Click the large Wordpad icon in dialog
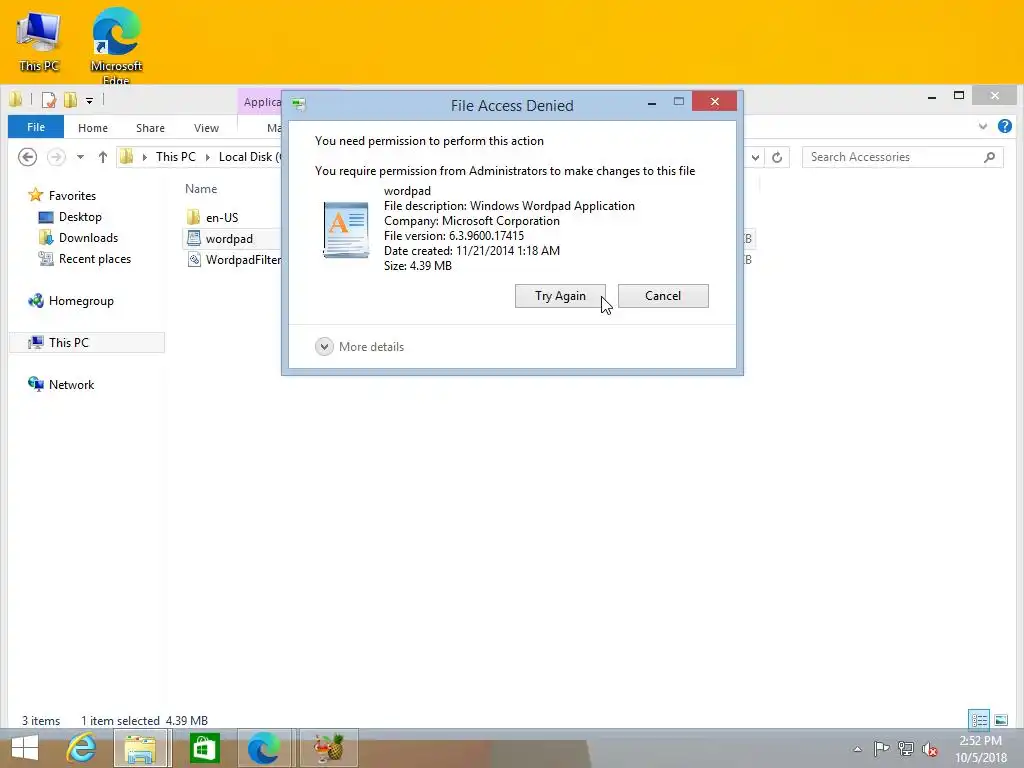The height and width of the screenshot is (768, 1024). click(x=346, y=229)
